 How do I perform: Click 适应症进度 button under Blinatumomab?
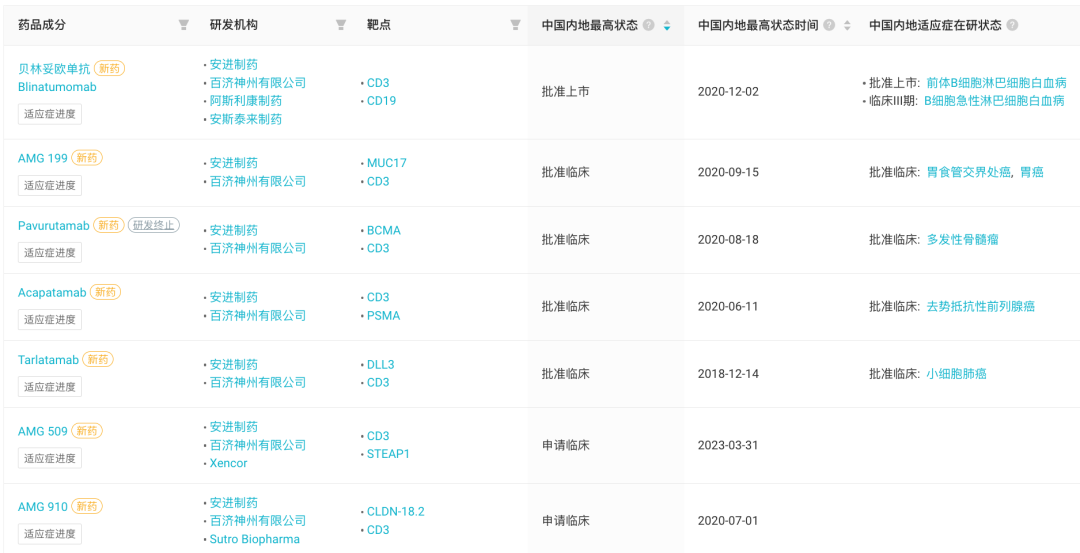point(50,114)
